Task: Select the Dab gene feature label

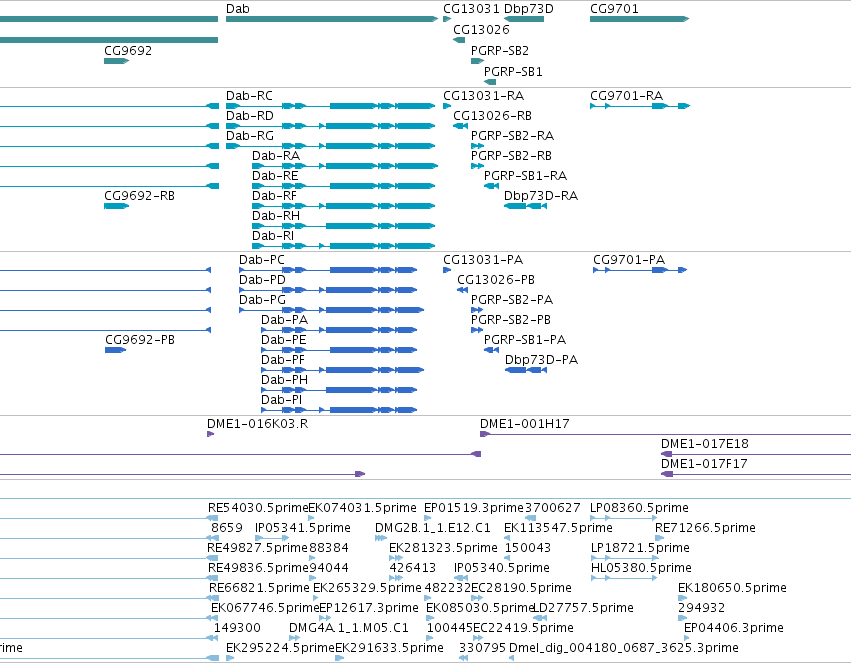Action: pos(238,9)
